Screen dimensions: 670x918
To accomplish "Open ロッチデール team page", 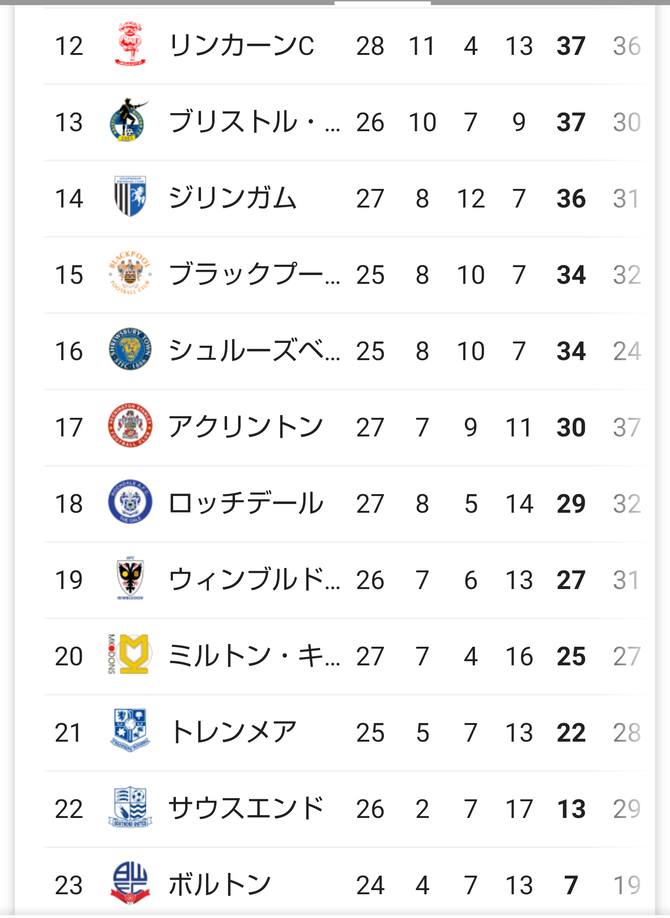I will [245, 503].
